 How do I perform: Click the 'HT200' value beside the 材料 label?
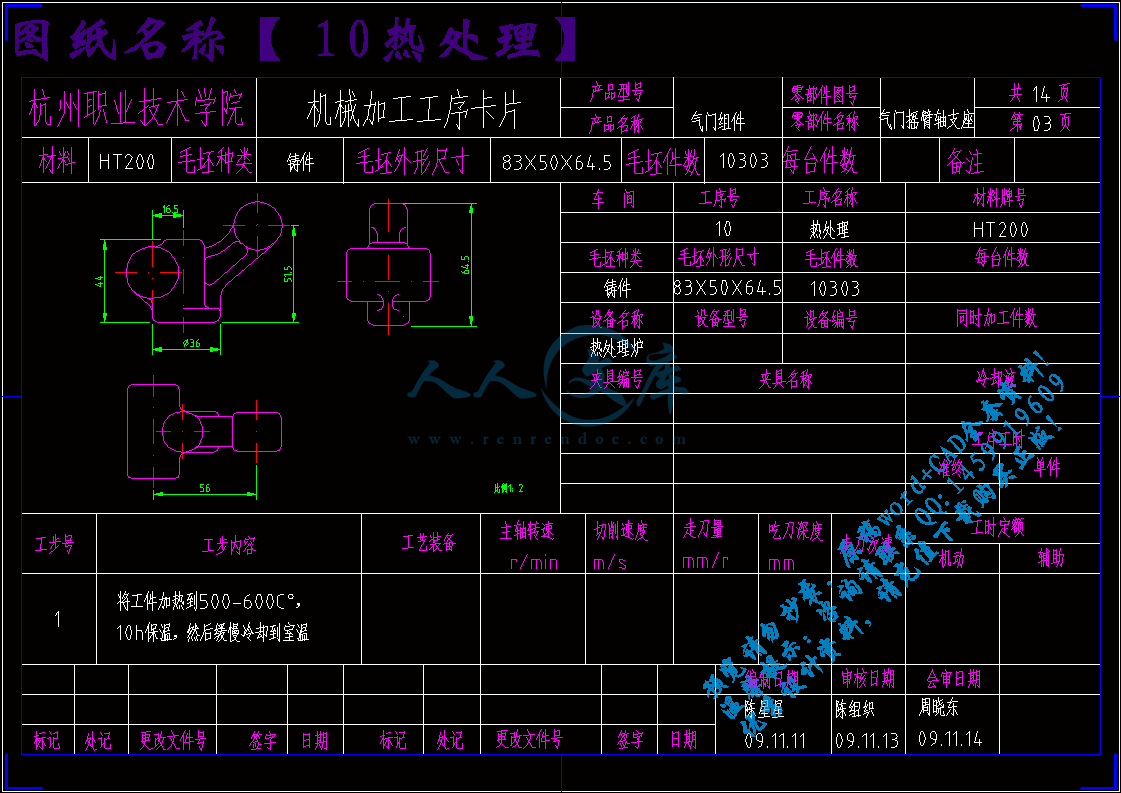click(x=127, y=162)
